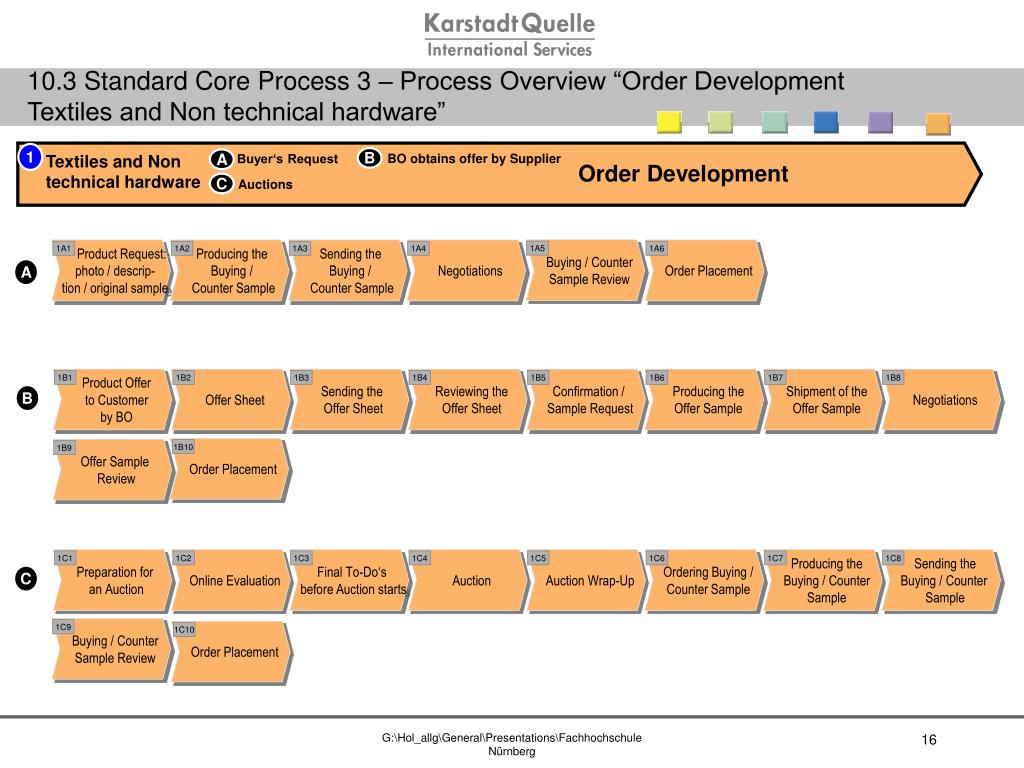Click the BO obtains offer by Supplier text
Image resolution: width=1024 pixels, height=768 pixels.
click(474, 158)
